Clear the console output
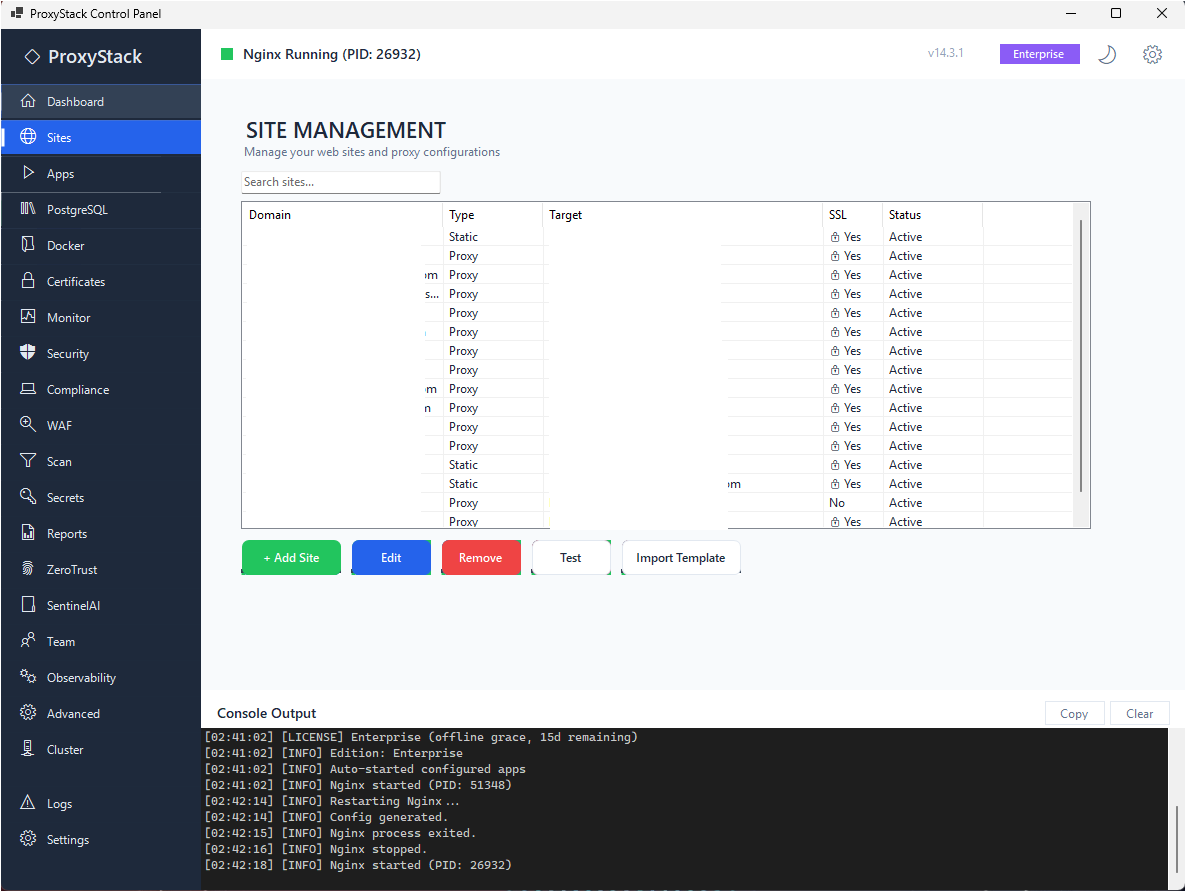1186x892 pixels. click(1139, 713)
